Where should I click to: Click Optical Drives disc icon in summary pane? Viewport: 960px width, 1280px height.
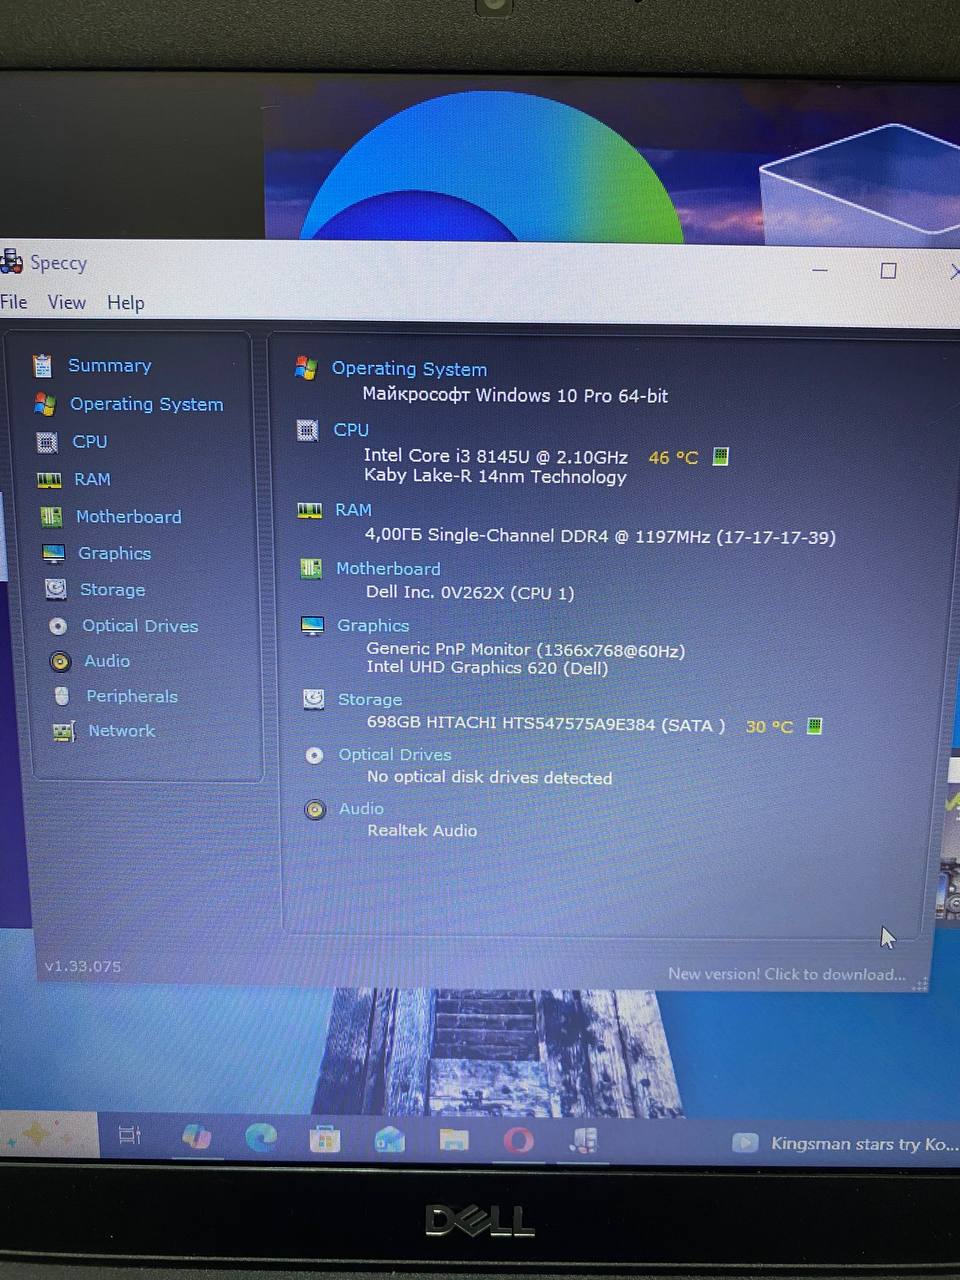click(314, 755)
